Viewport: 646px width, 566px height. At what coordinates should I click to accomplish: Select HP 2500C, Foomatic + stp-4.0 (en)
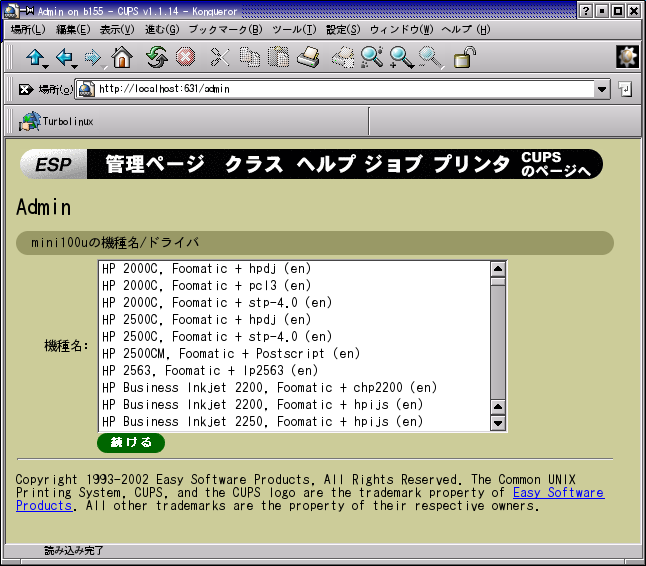coord(294,337)
